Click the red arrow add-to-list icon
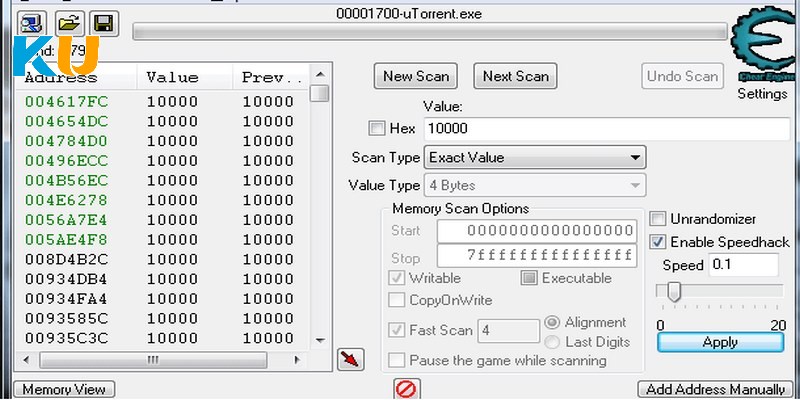Viewport: 800px width, 400px height. coord(351,360)
